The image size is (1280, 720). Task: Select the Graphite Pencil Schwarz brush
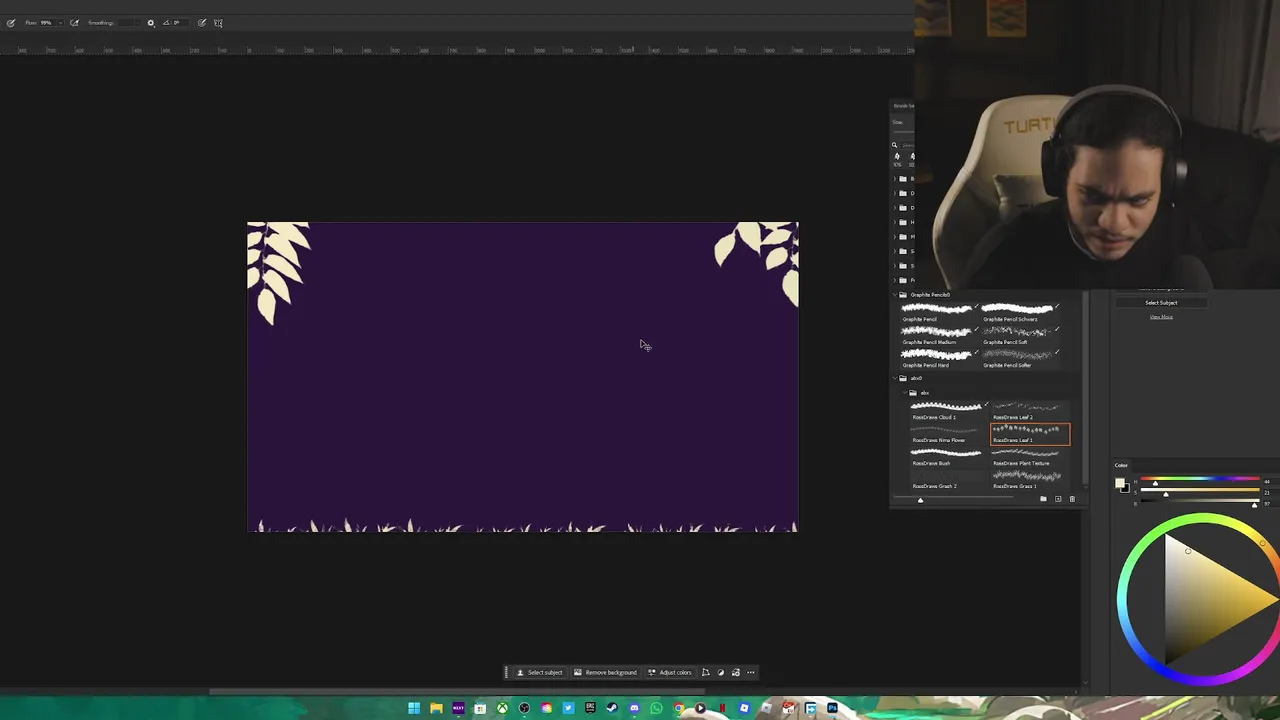pos(1020,312)
